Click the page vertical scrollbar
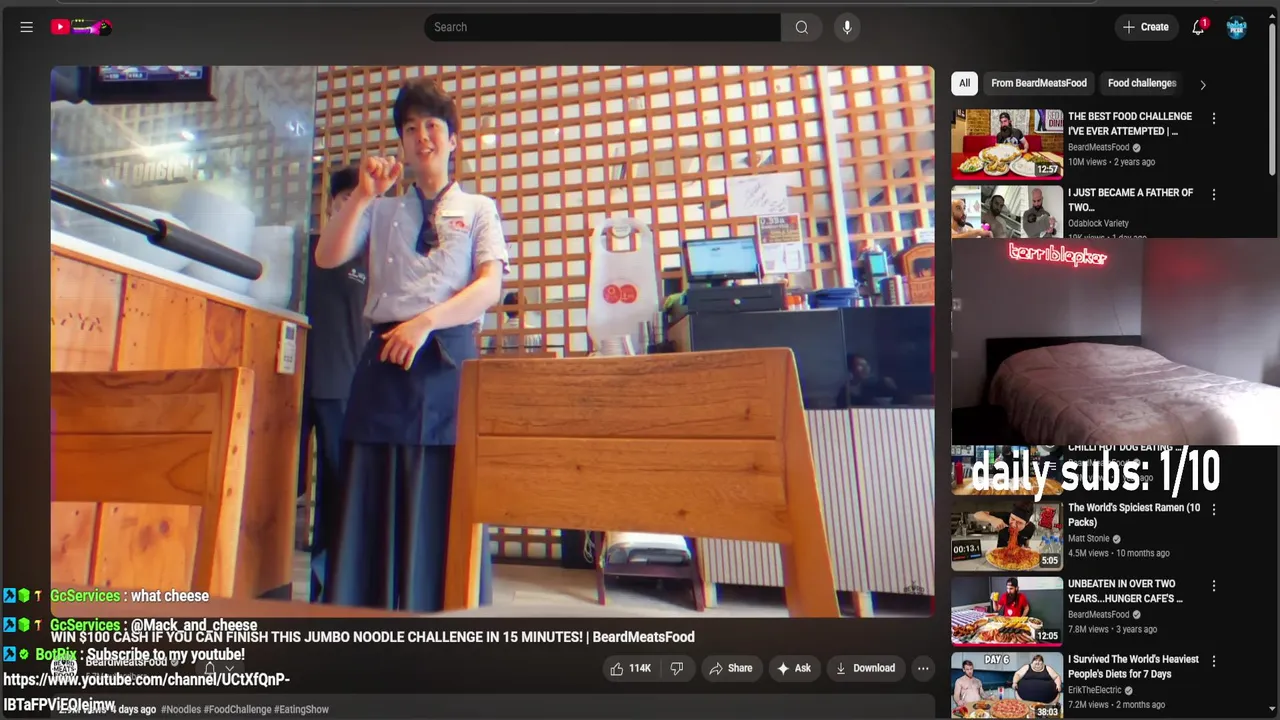 [x=1273, y=100]
